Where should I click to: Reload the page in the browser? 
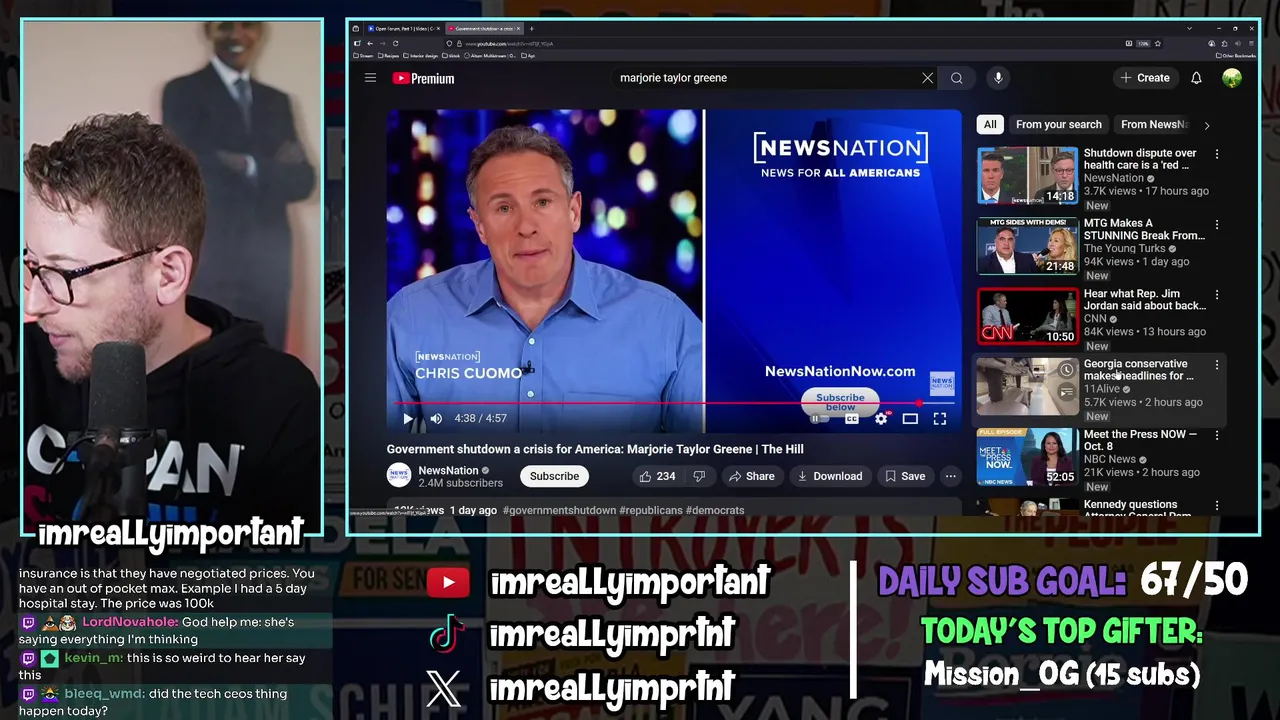pos(395,44)
